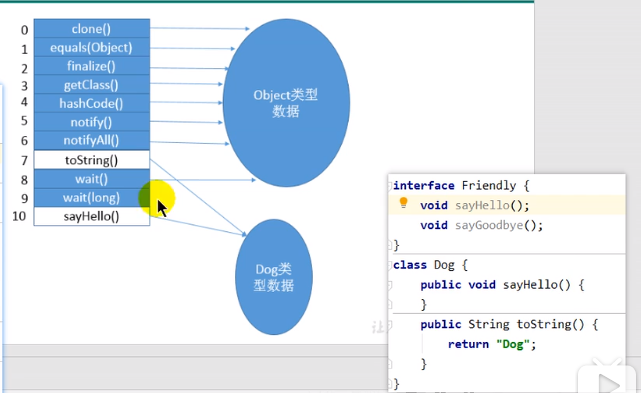Screen dimensions: 641x393
Task: Select the equals(Object) table cell
Action: coord(92,47)
